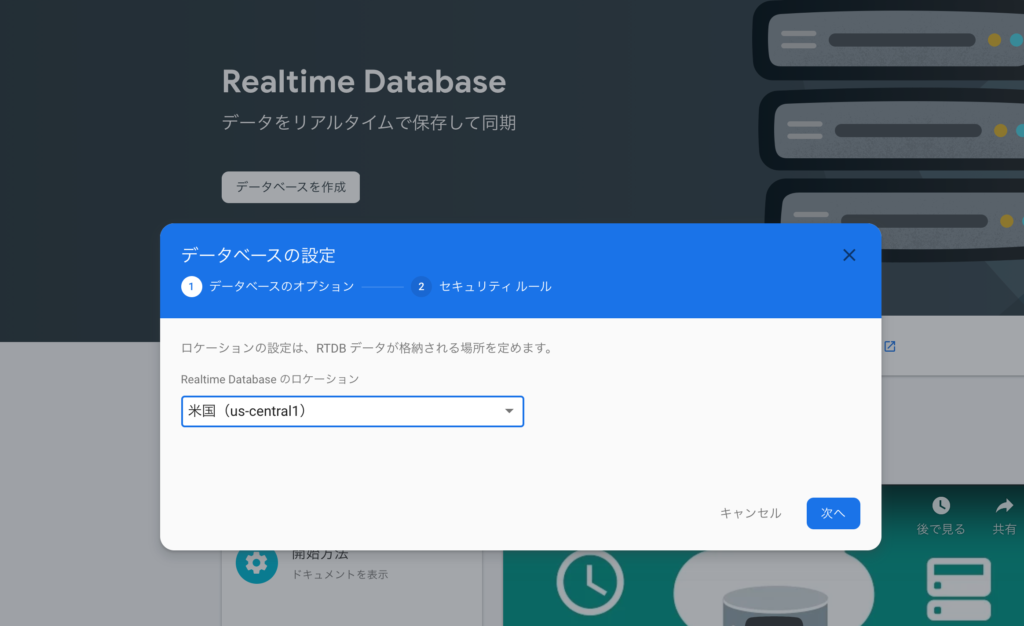Open the Realtime Database location dropdown
The image size is (1024, 626).
(352, 411)
